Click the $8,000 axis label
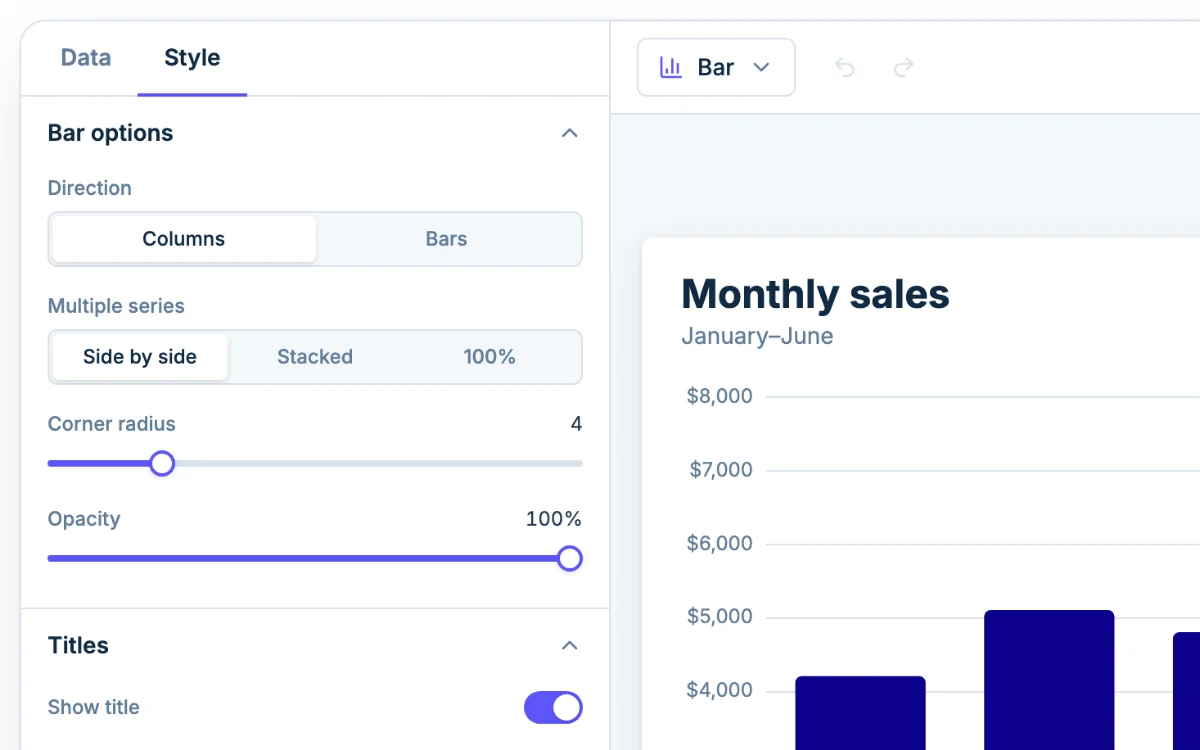Viewport: 1200px width, 750px height. (720, 396)
